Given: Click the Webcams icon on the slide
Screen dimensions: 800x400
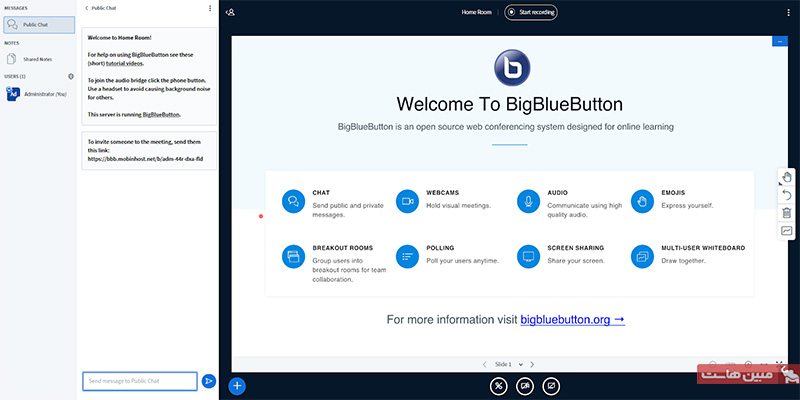Looking at the screenshot, I should pyautogui.click(x=407, y=201).
